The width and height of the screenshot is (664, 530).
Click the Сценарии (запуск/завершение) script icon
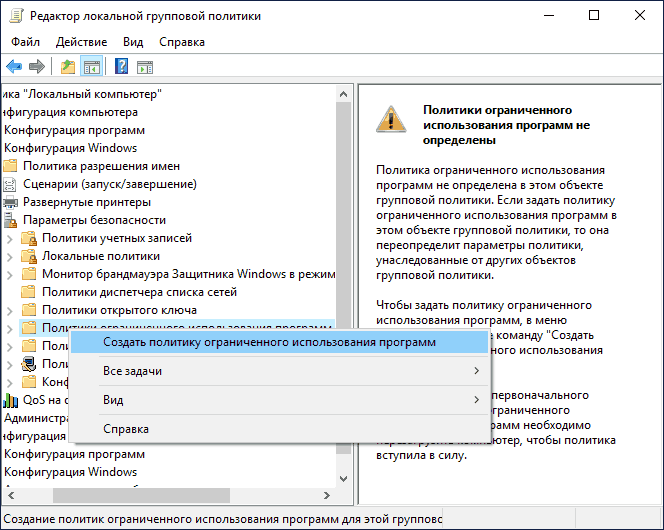coord(11,184)
